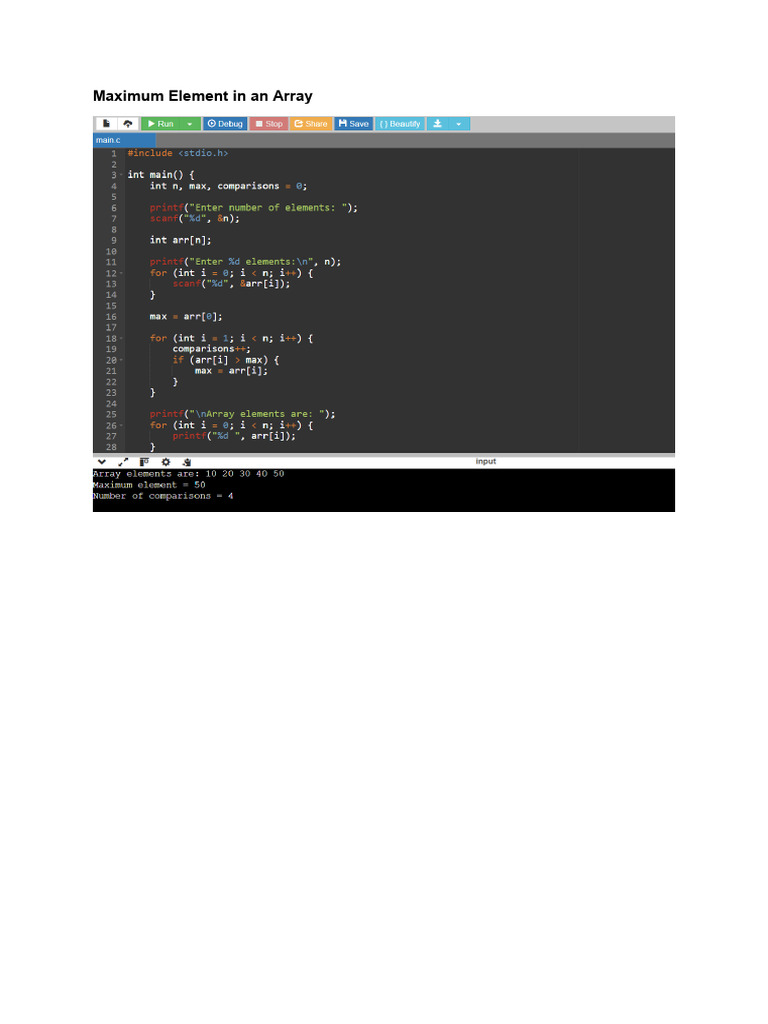Run the program with Run button
768x1024 pixels.
click(x=161, y=123)
